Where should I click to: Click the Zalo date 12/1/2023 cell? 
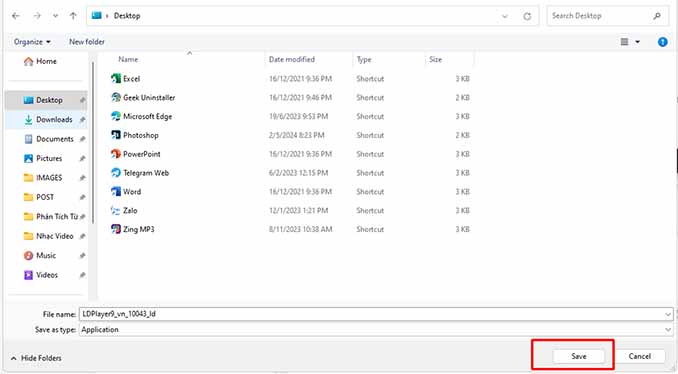click(x=298, y=211)
